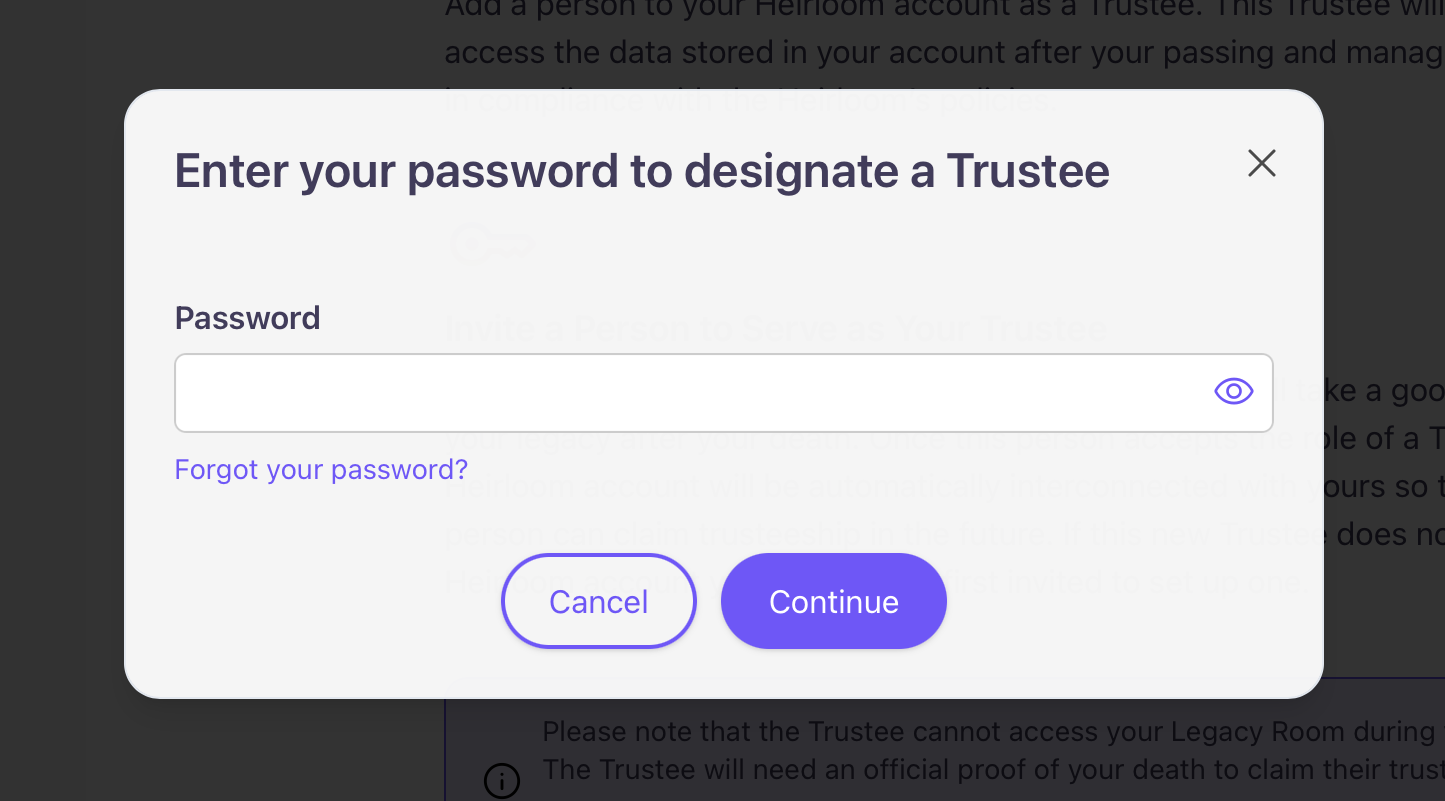This screenshot has height=801, width=1445.
Task: Click the circled info icon beside the Trustee note
Action: (501, 780)
